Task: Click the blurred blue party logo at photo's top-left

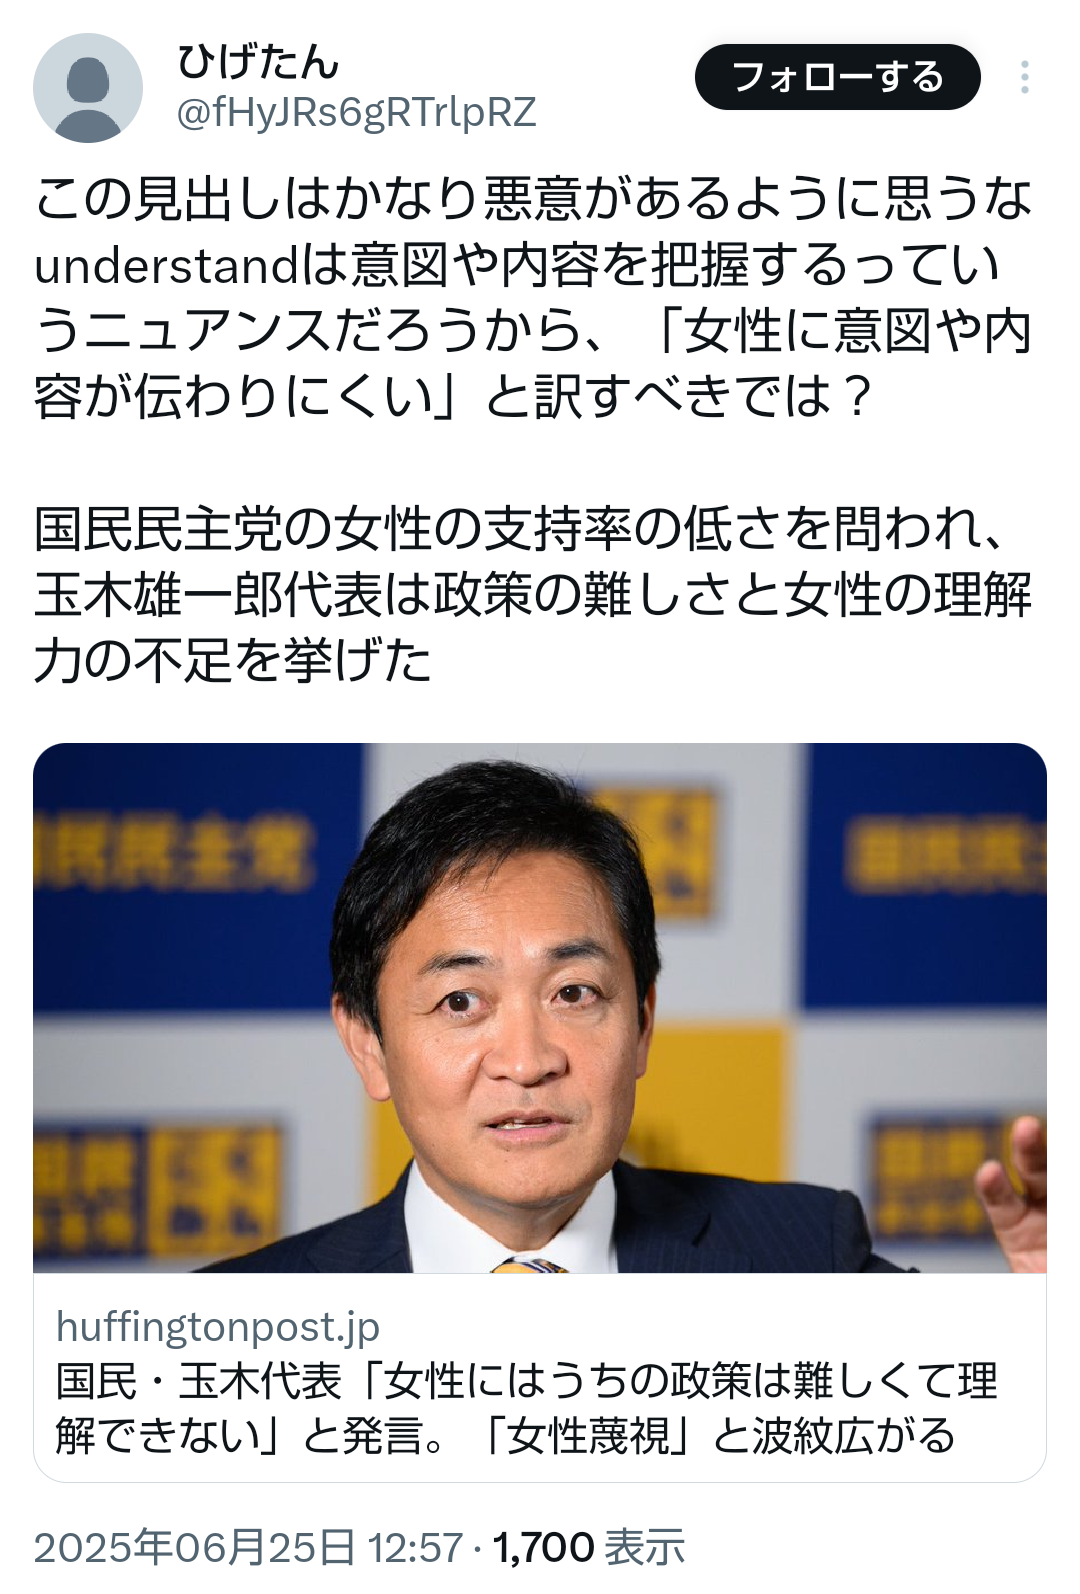Action: (x=172, y=853)
